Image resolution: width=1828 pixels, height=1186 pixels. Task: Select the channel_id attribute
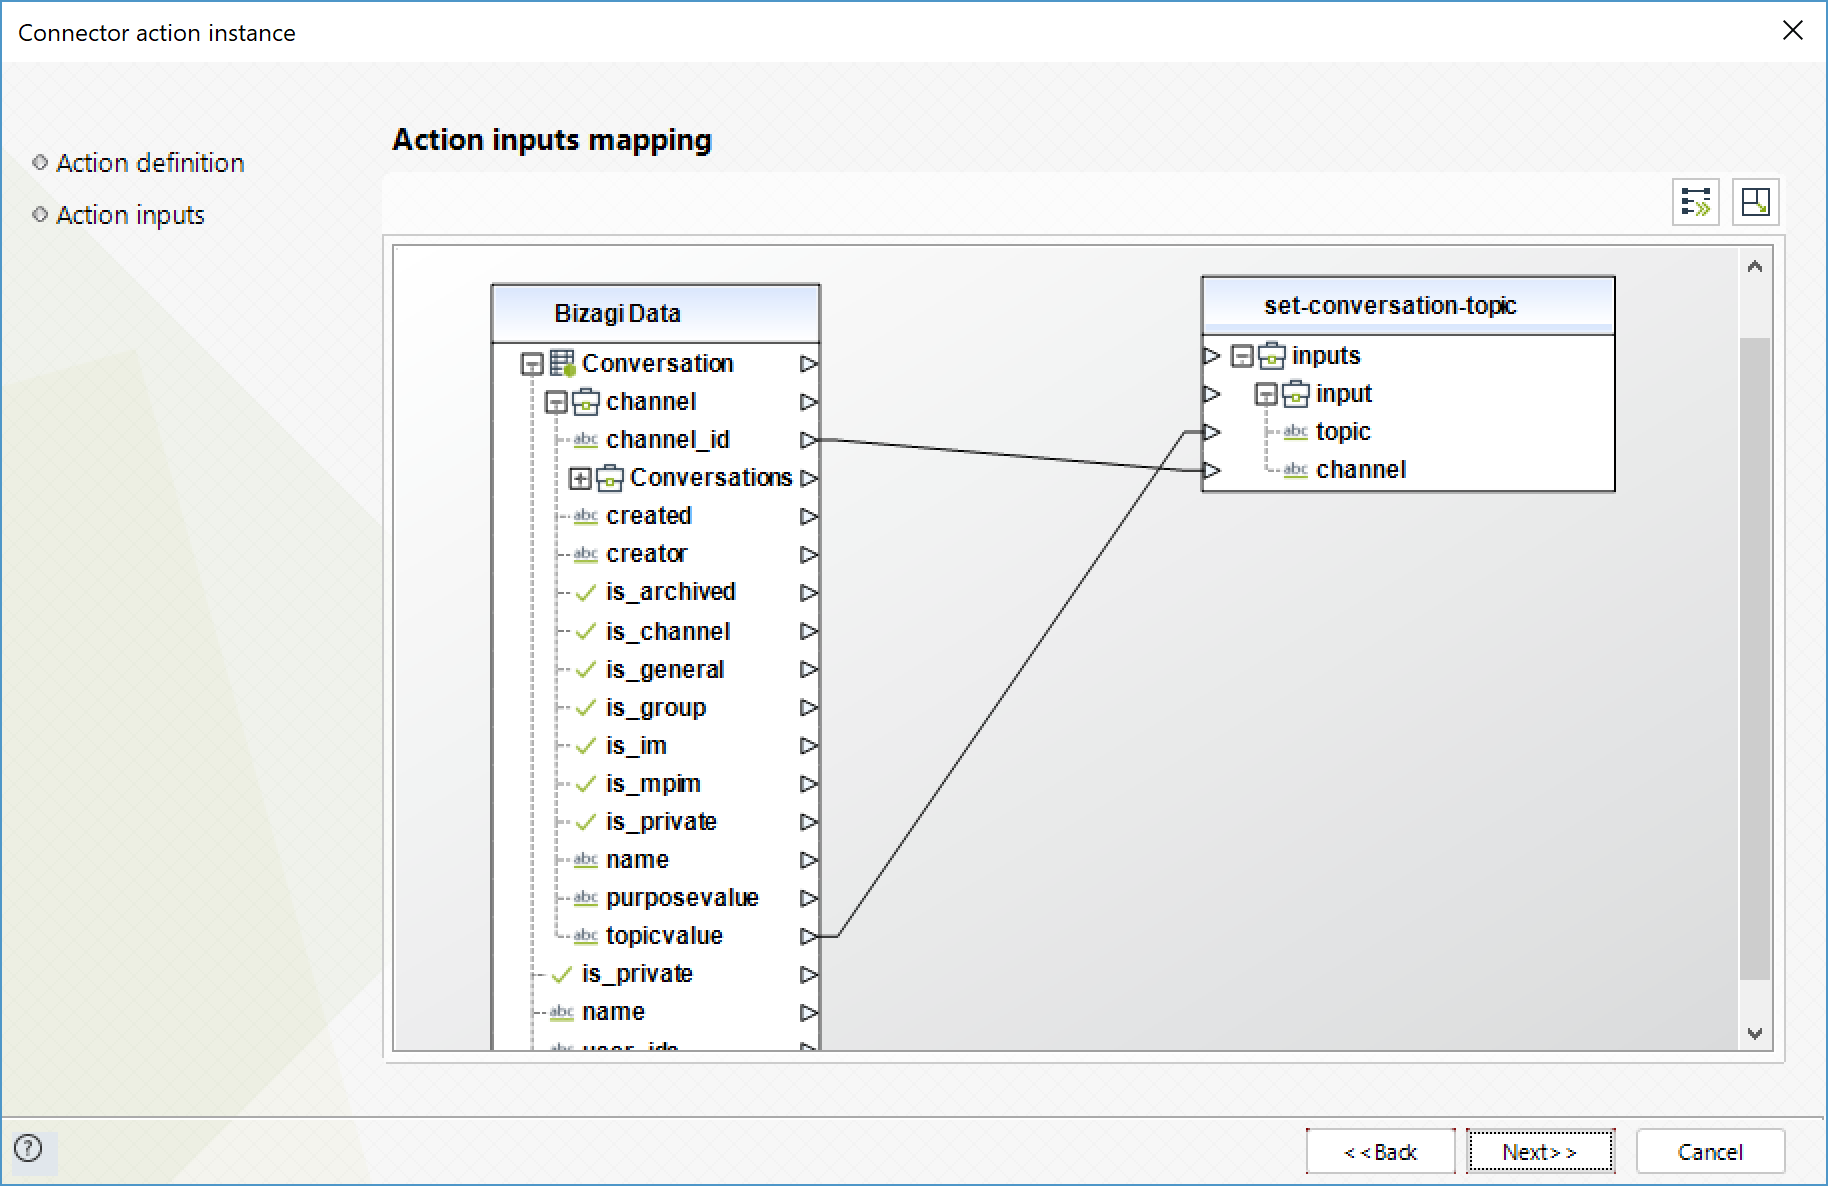[x=668, y=440]
